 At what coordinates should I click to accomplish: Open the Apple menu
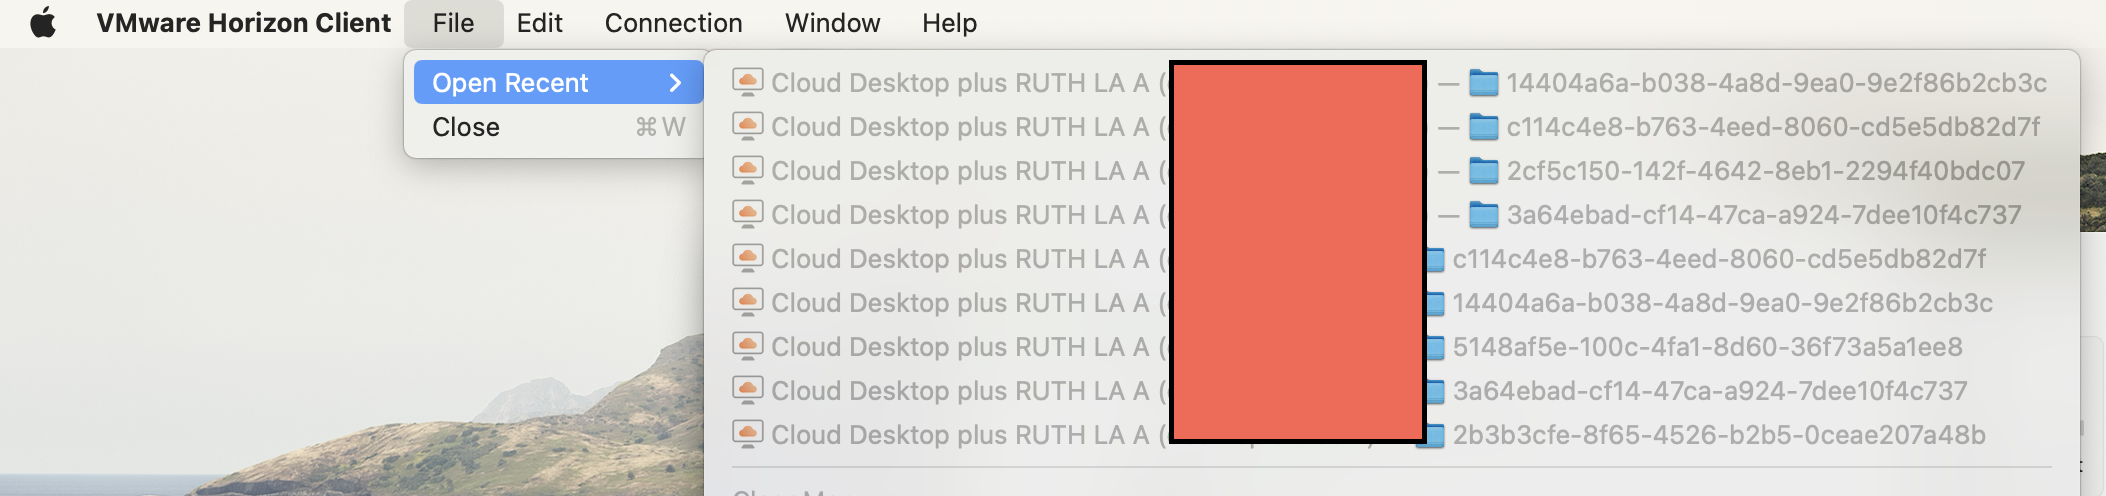tap(43, 22)
